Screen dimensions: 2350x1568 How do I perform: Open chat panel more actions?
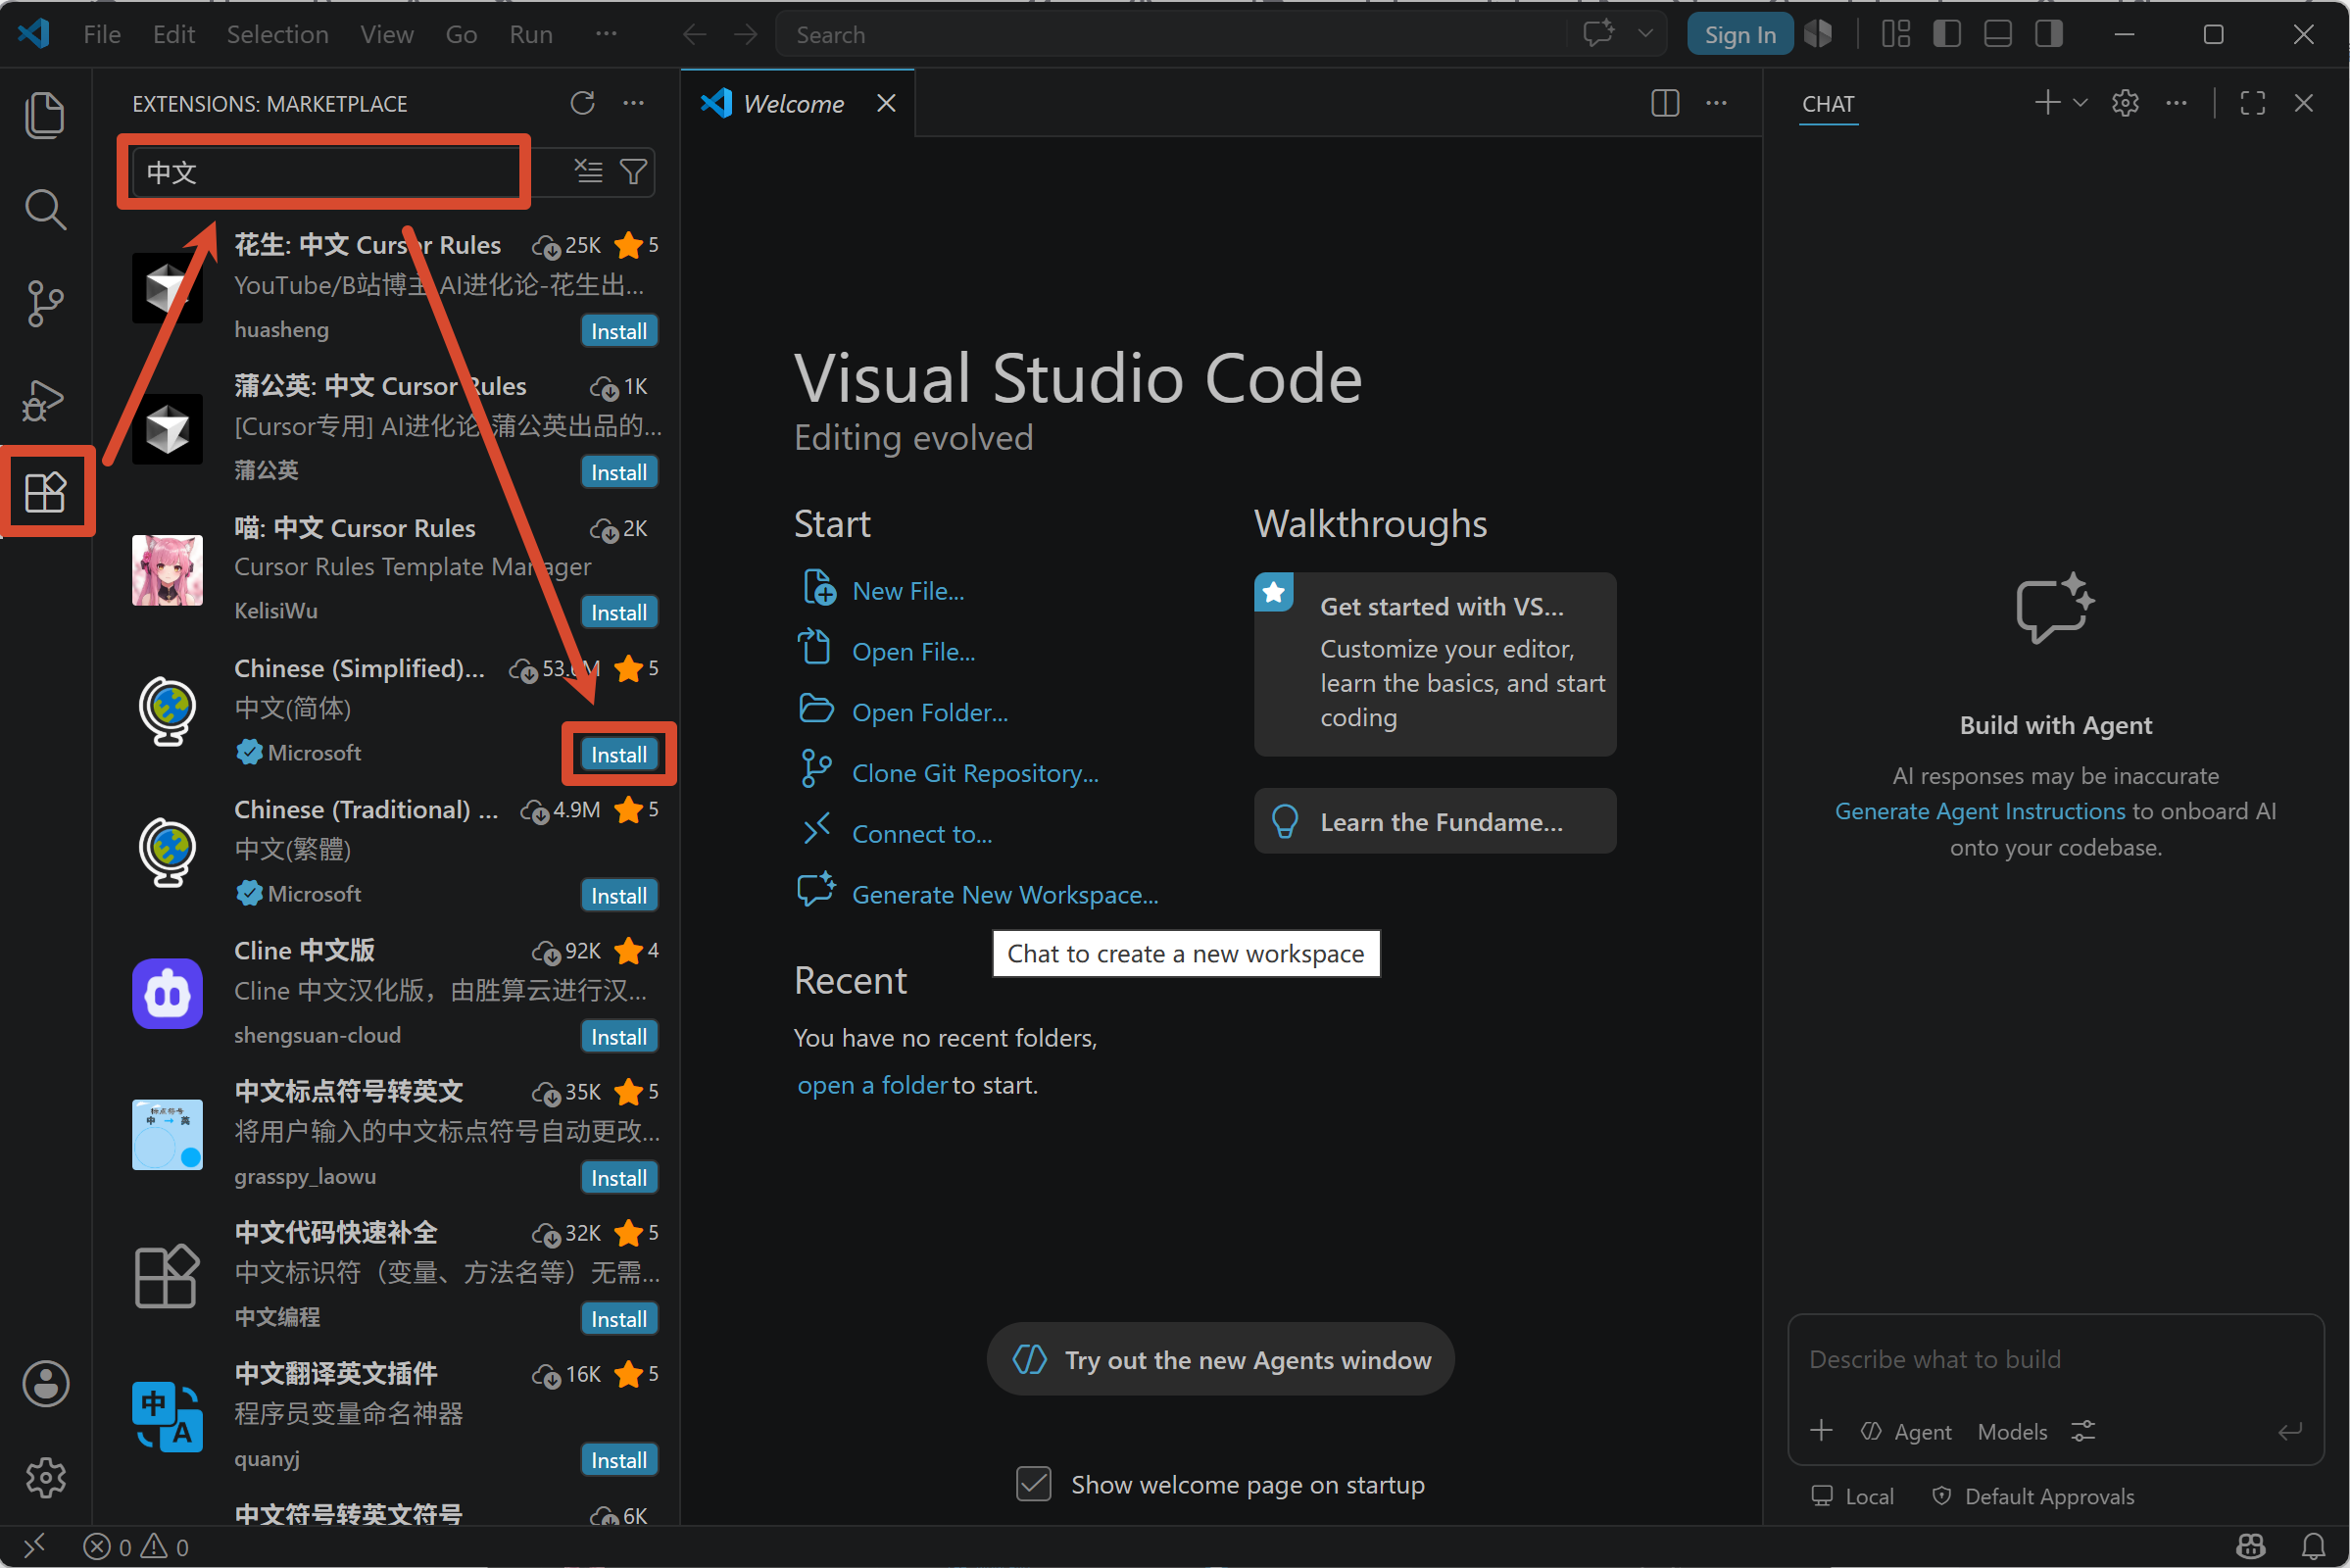[x=2176, y=103]
